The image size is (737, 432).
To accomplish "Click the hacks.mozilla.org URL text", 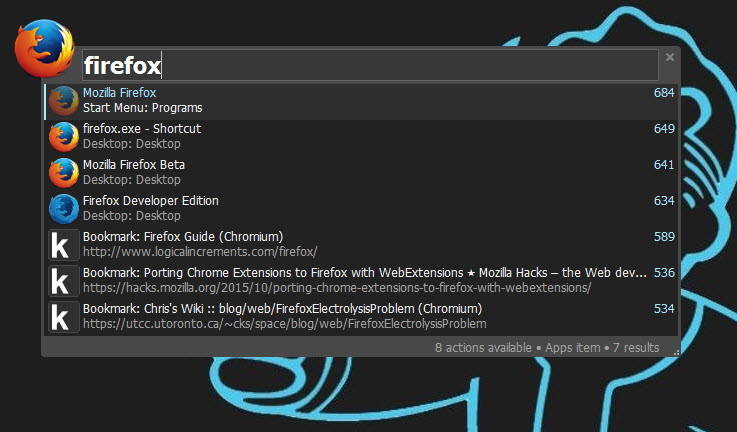I will click(337, 288).
